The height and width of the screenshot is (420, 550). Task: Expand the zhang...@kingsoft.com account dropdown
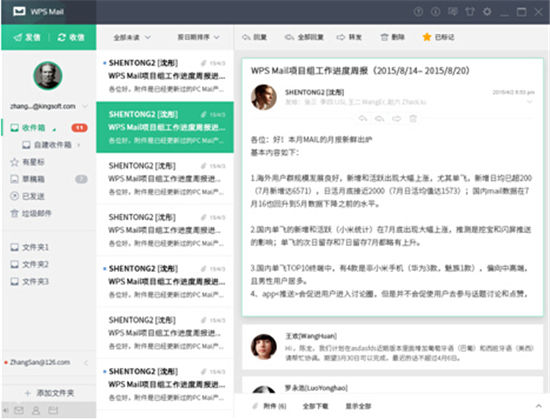[85, 106]
